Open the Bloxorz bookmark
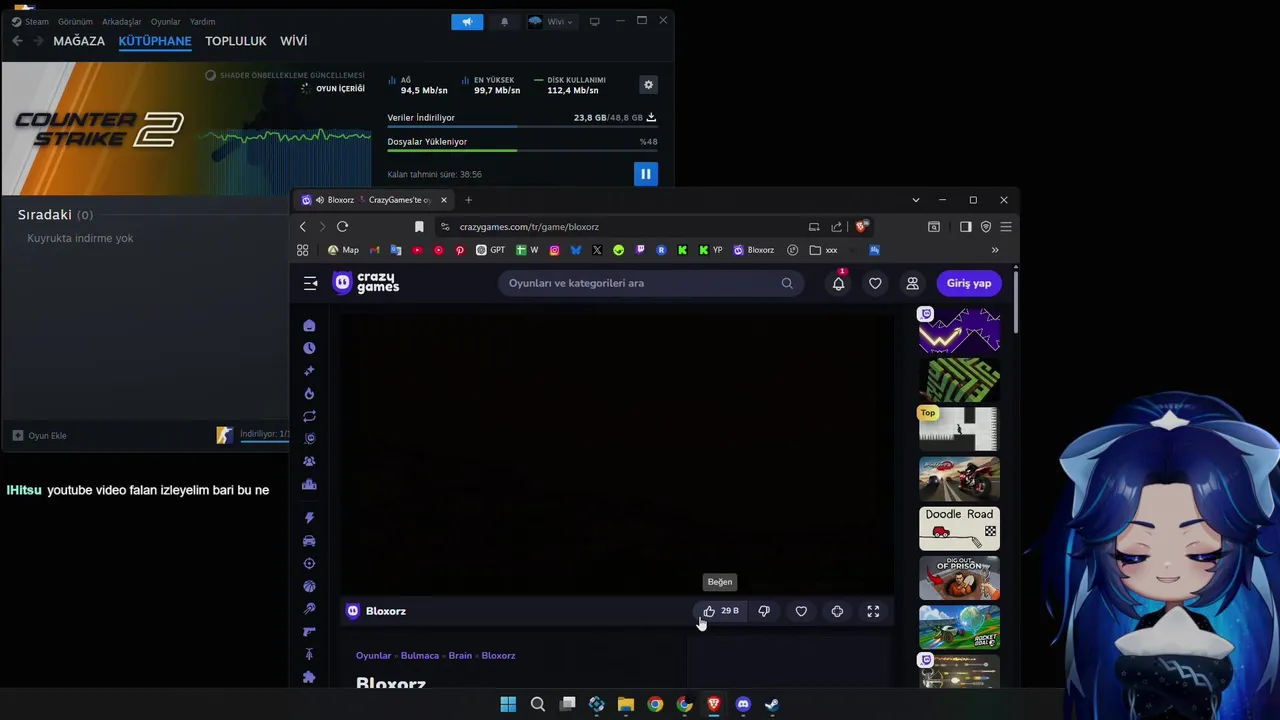Viewport: 1280px width, 720px height. 754,250
